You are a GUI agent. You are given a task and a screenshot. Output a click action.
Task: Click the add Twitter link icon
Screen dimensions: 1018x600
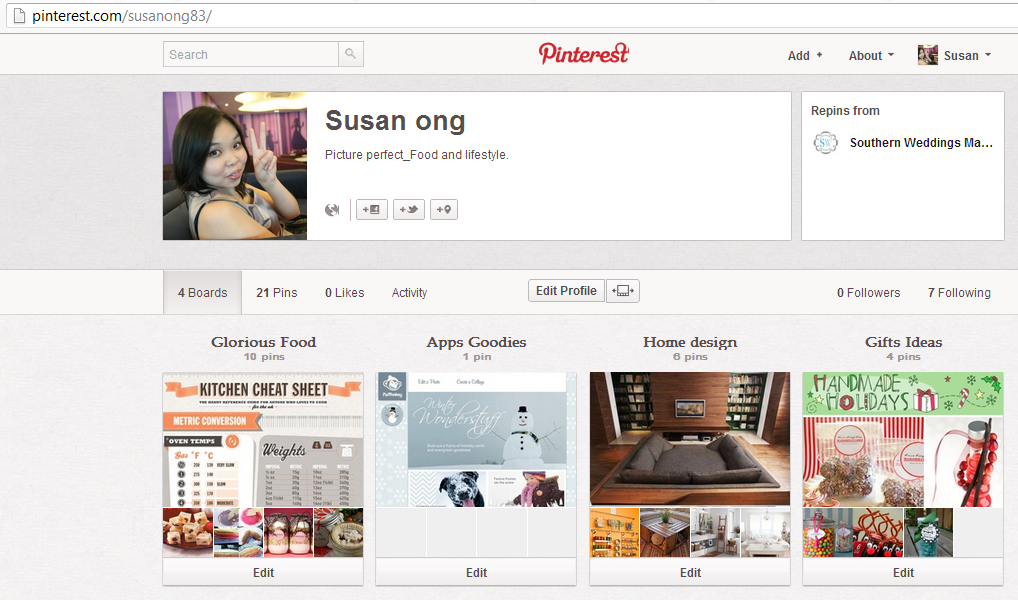point(409,210)
